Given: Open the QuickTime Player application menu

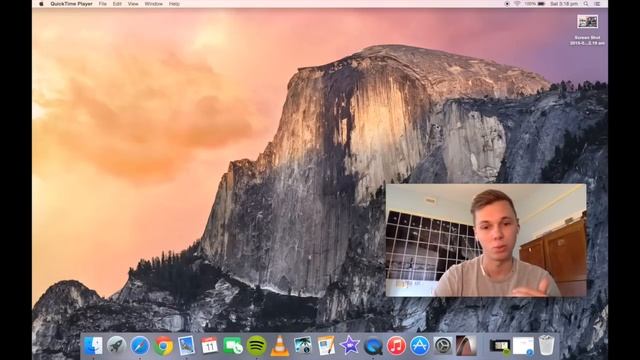Looking at the screenshot, I should [x=71, y=4].
